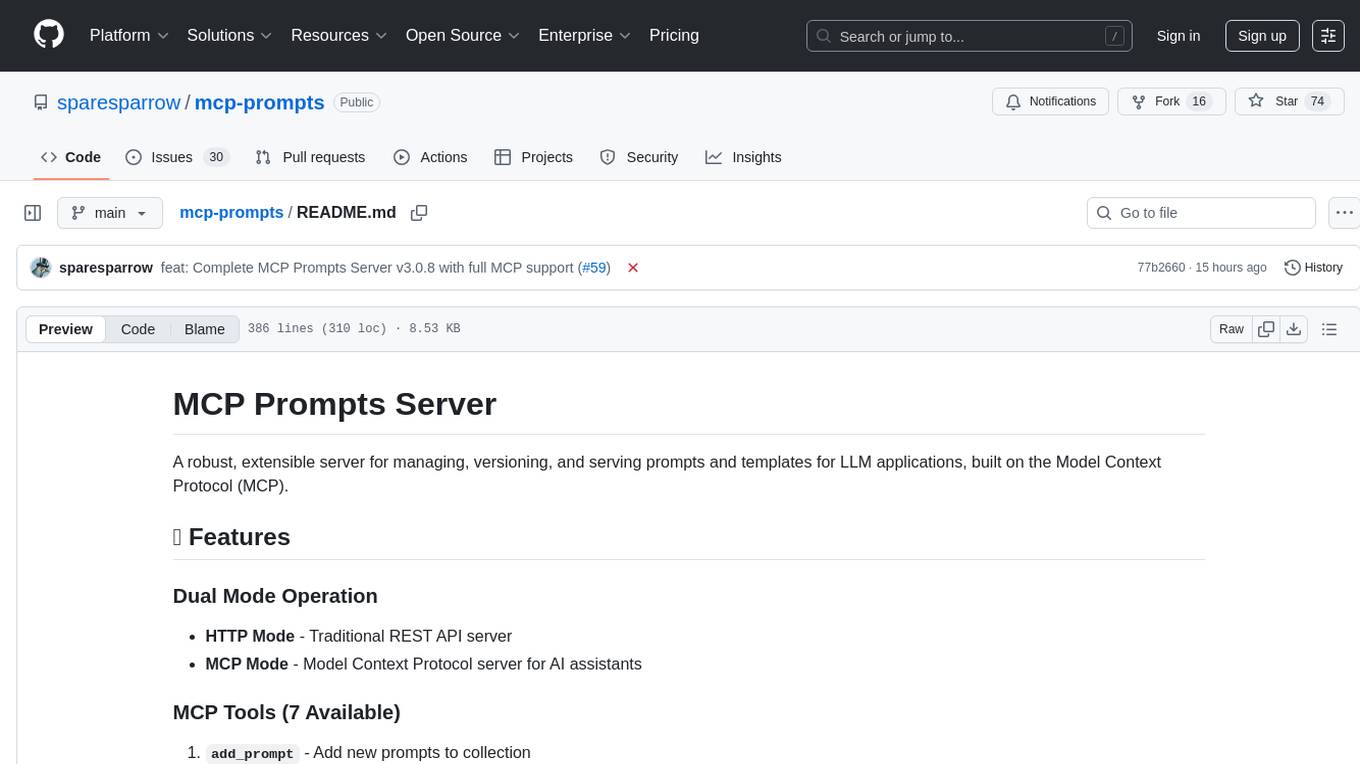This screenshot has height=764, width=1360.
Task: Click the Sign up button
Action: coord(1262,36)
